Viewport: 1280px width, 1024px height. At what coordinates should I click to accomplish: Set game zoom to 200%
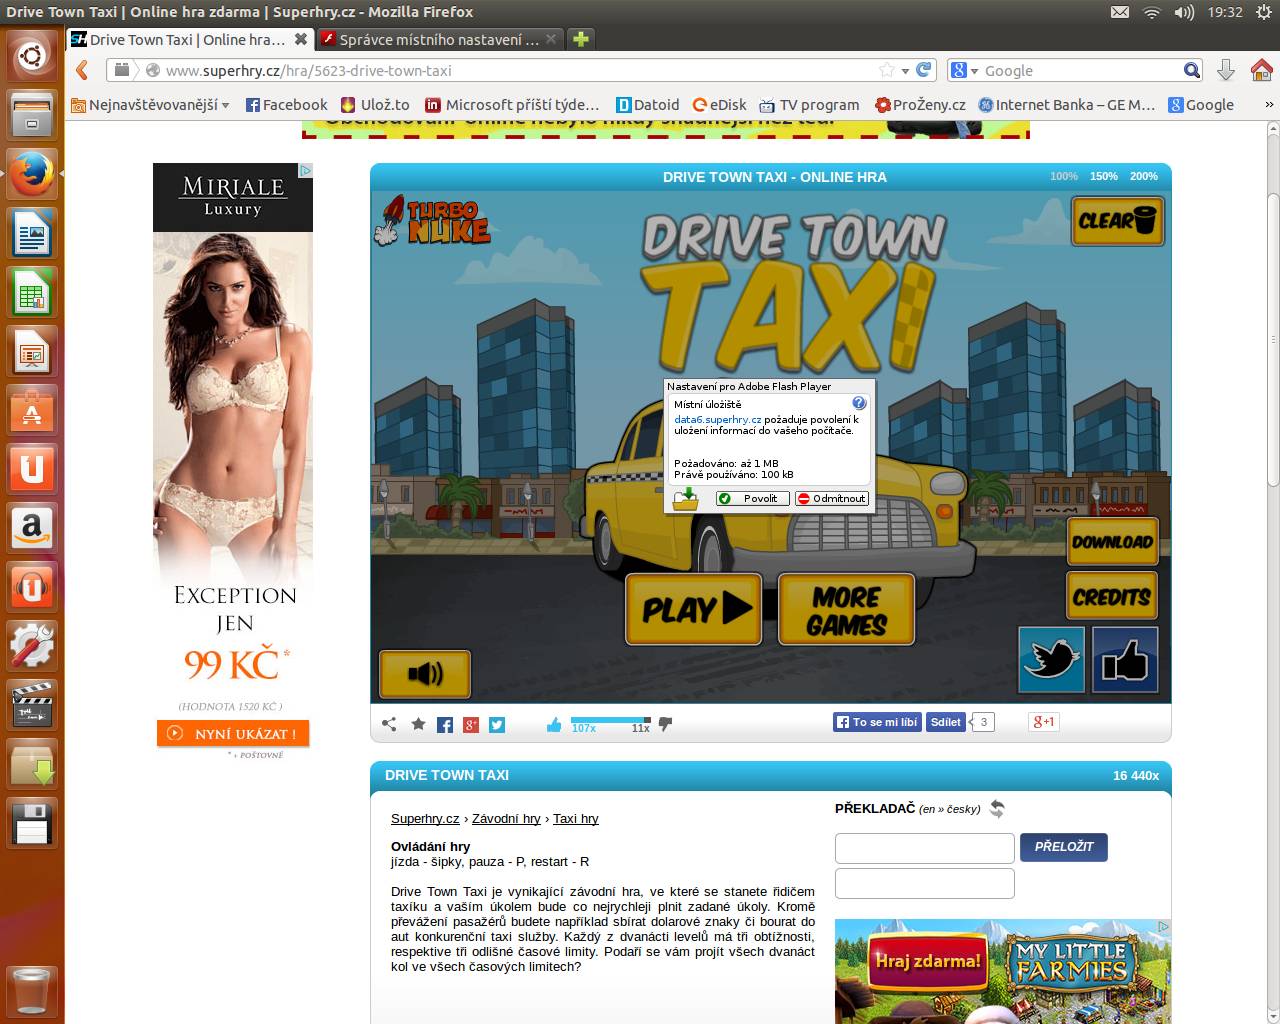pos(1144,176)
